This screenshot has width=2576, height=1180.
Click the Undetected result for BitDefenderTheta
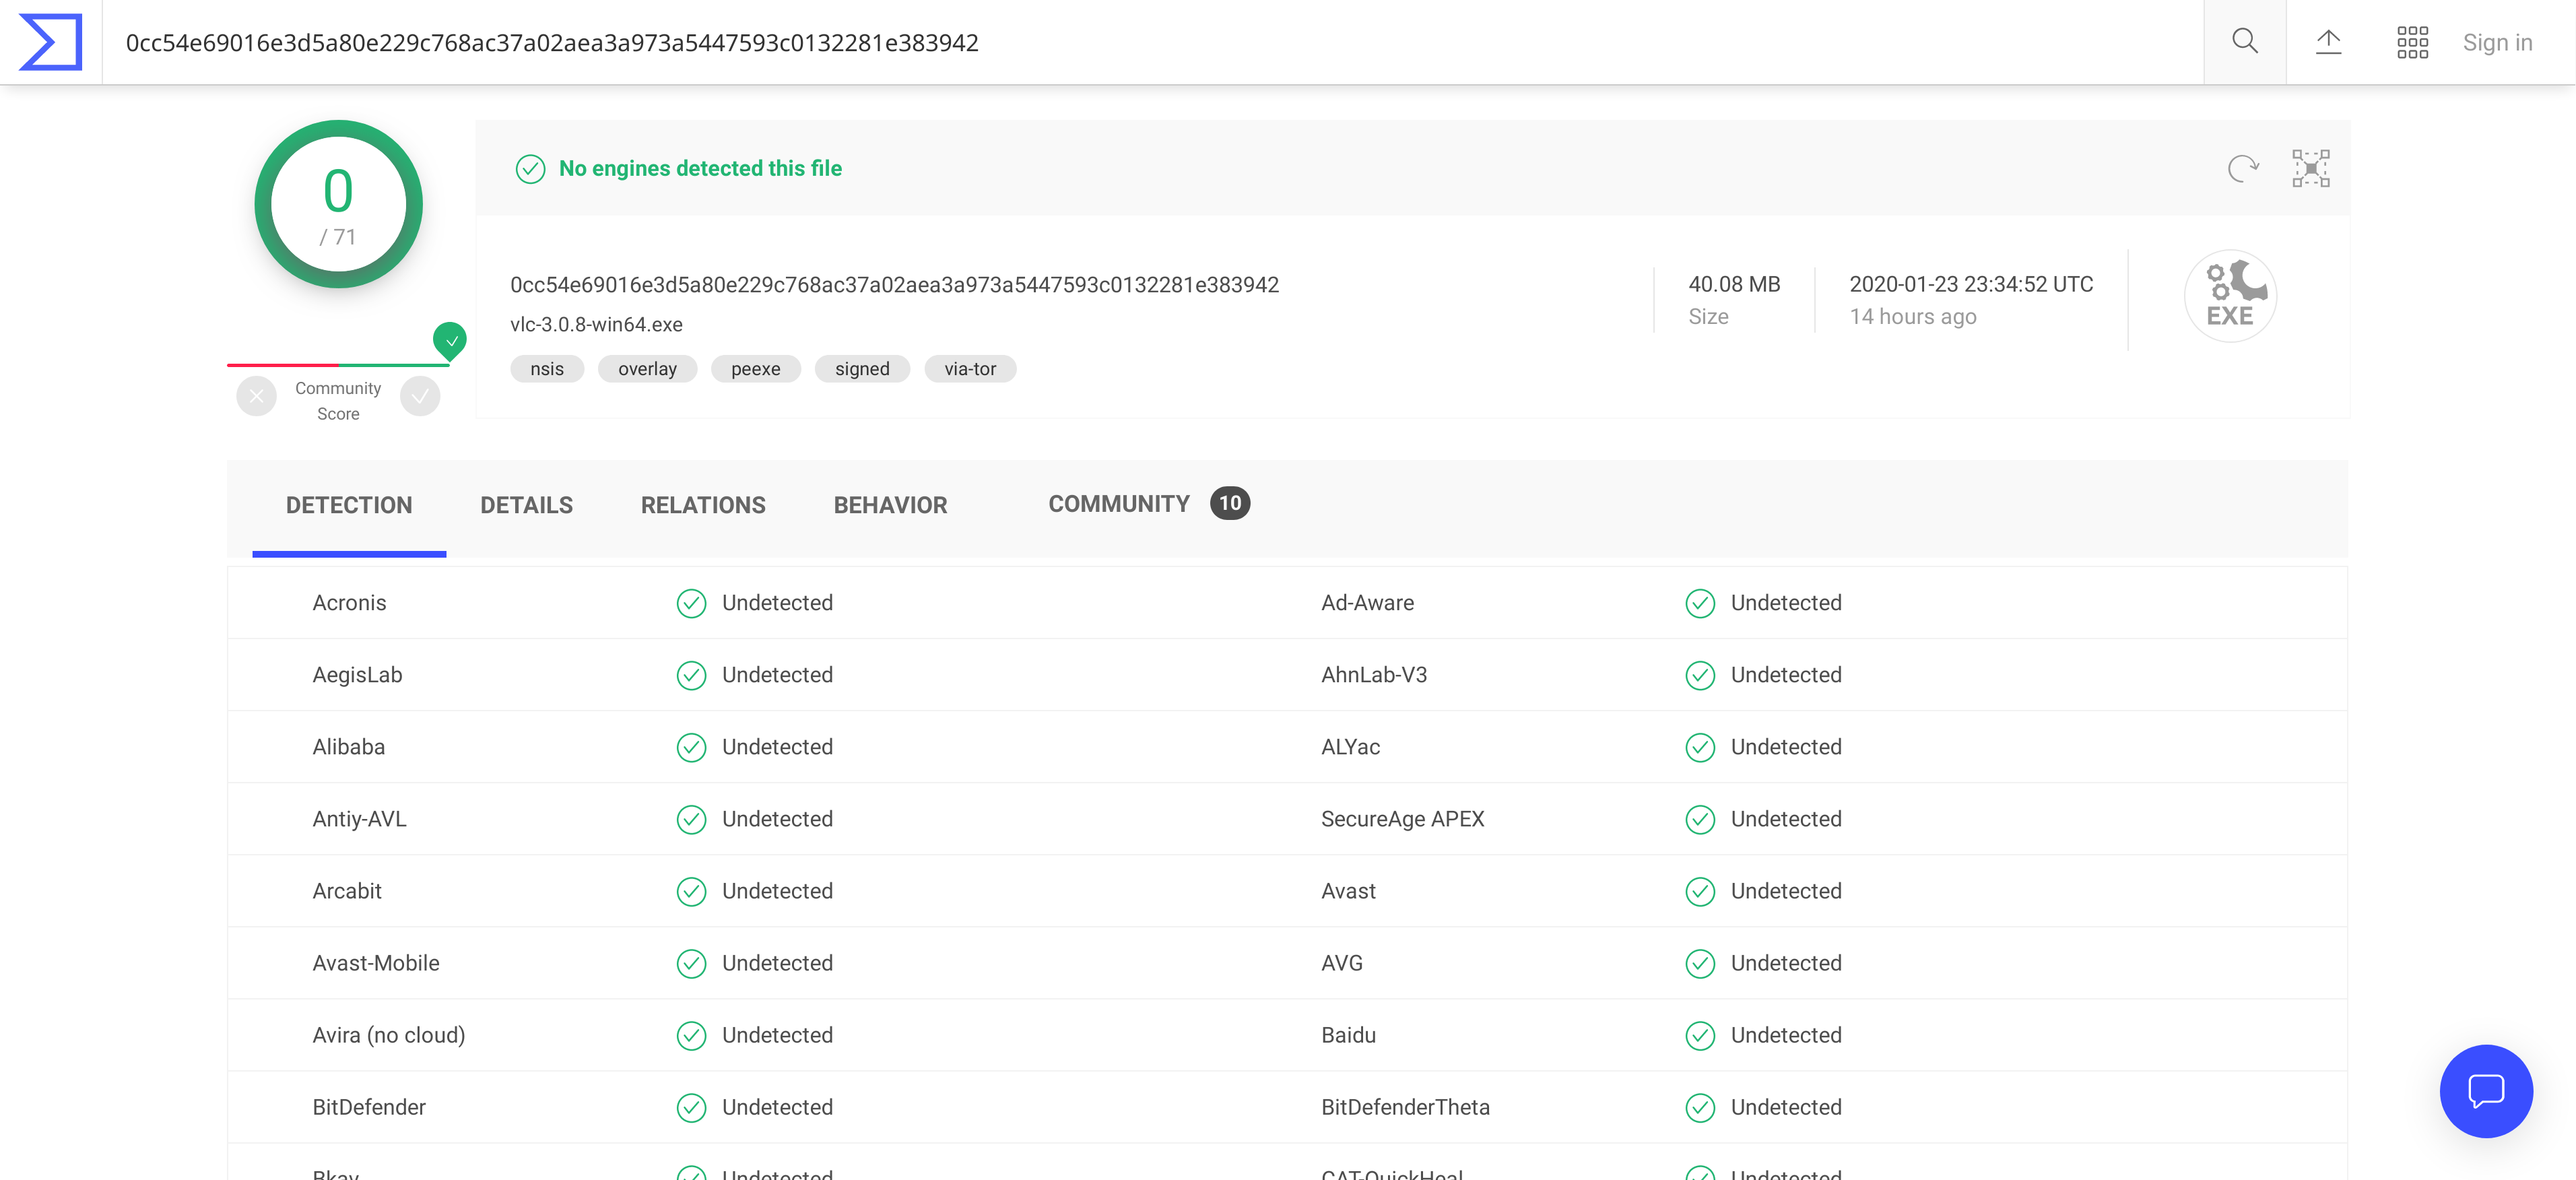1786,1107
